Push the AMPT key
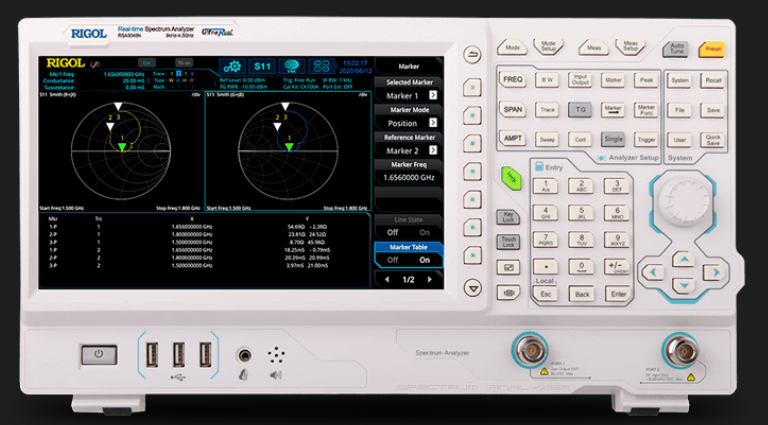This screenshot has width=768, height=425. click(512, 139)
